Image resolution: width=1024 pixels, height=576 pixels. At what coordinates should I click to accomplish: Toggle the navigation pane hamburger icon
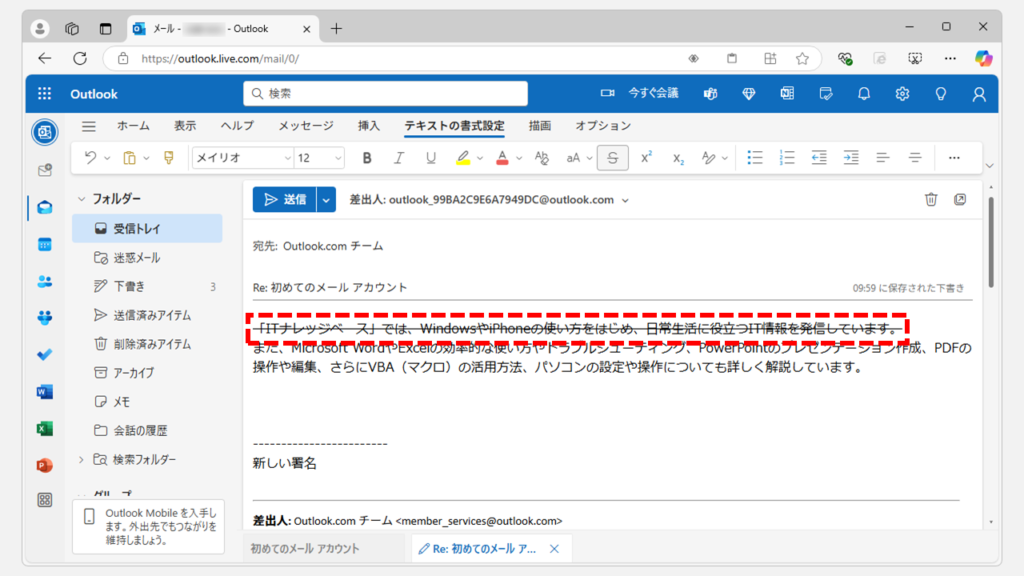pos(89,126)
